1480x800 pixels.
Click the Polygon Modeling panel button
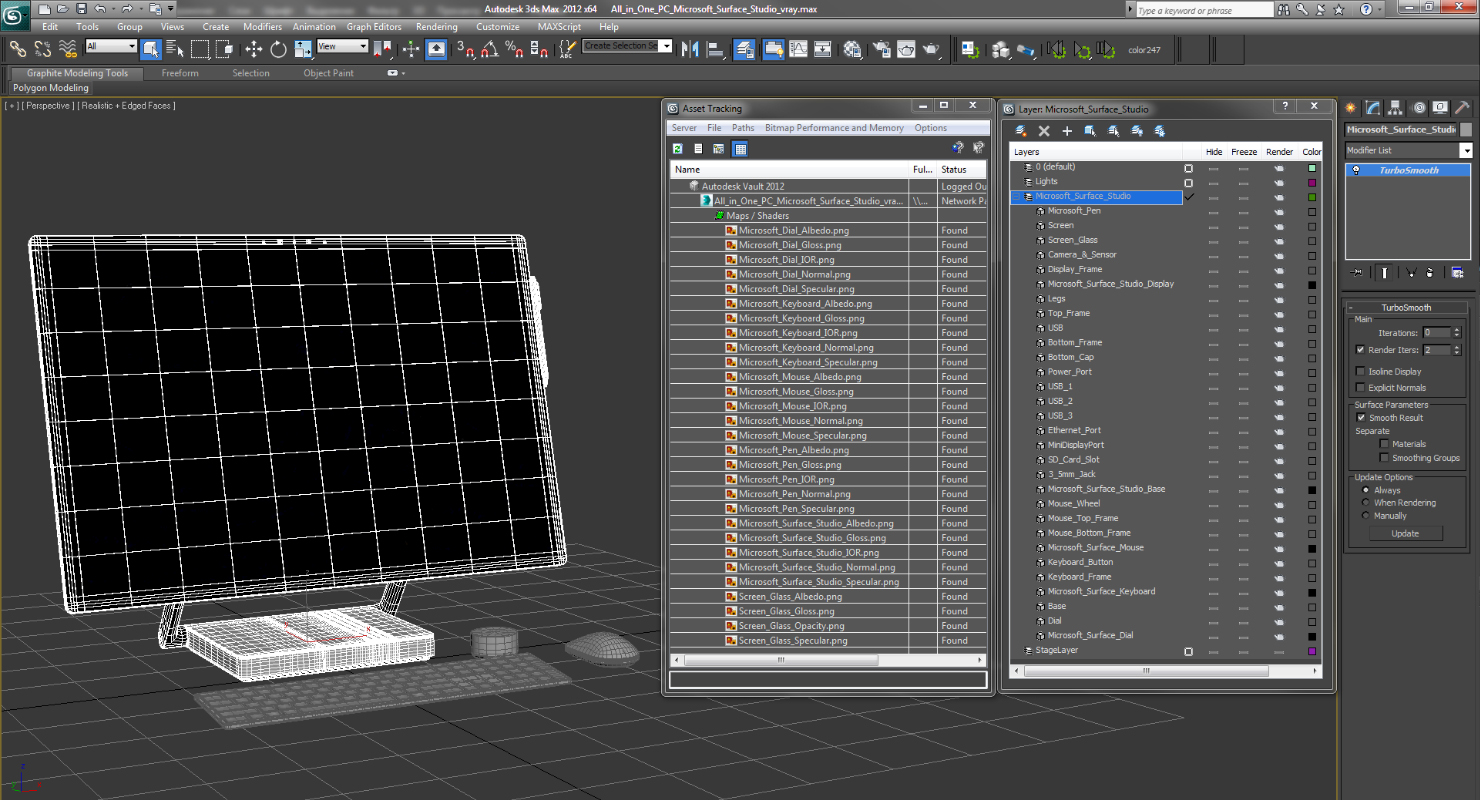tap(51, 88)
